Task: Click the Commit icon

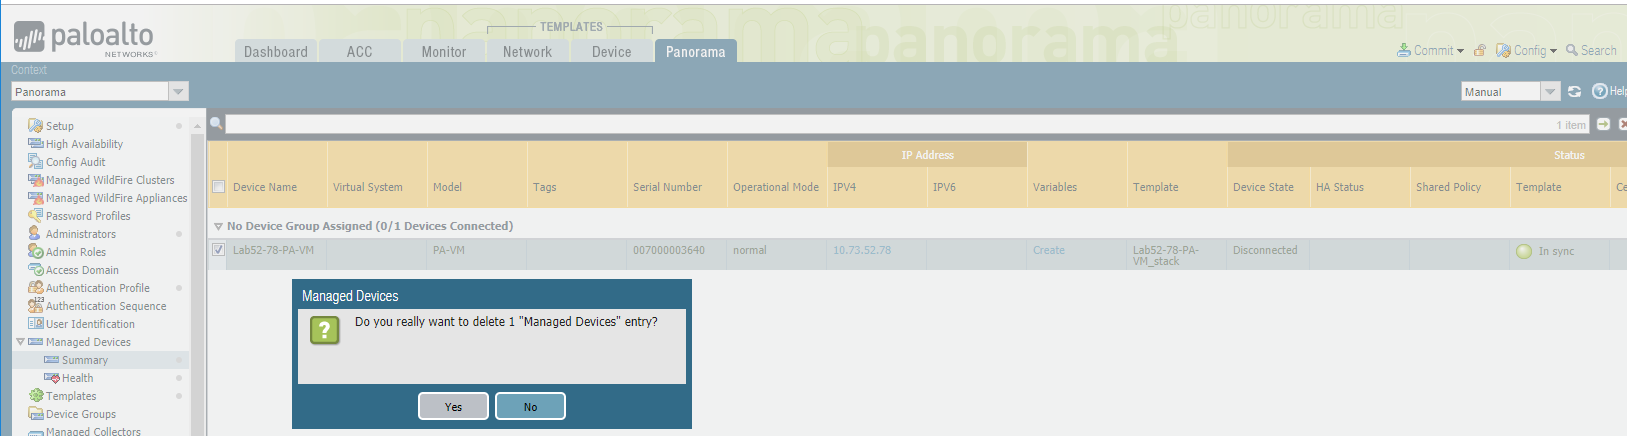Action: 1404,50
